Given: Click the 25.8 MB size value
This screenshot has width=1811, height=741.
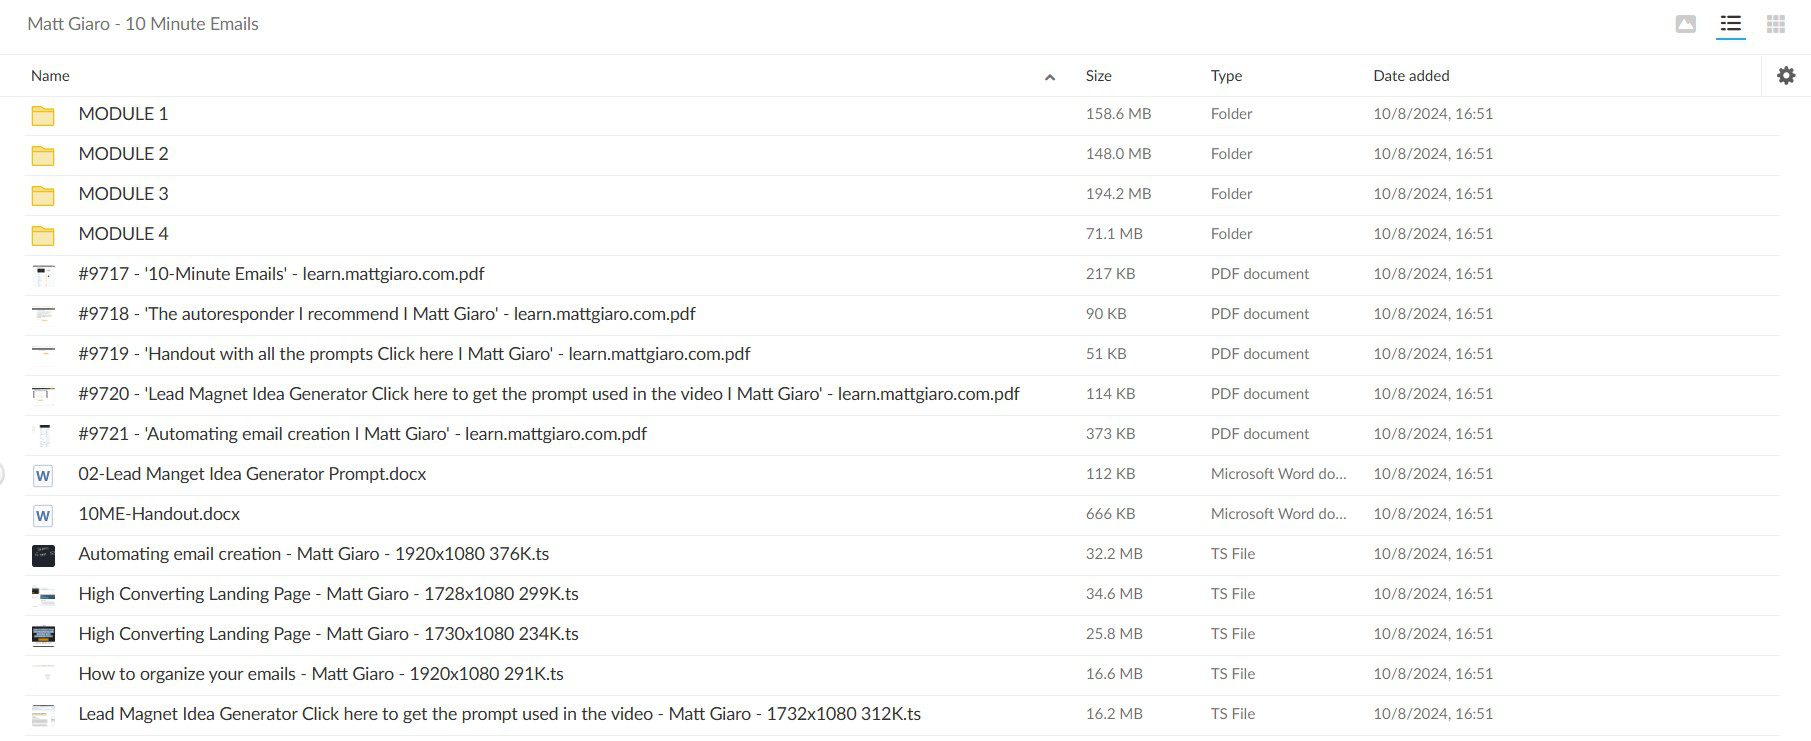Looking at the screenshot, I should tap(1114, 634).
